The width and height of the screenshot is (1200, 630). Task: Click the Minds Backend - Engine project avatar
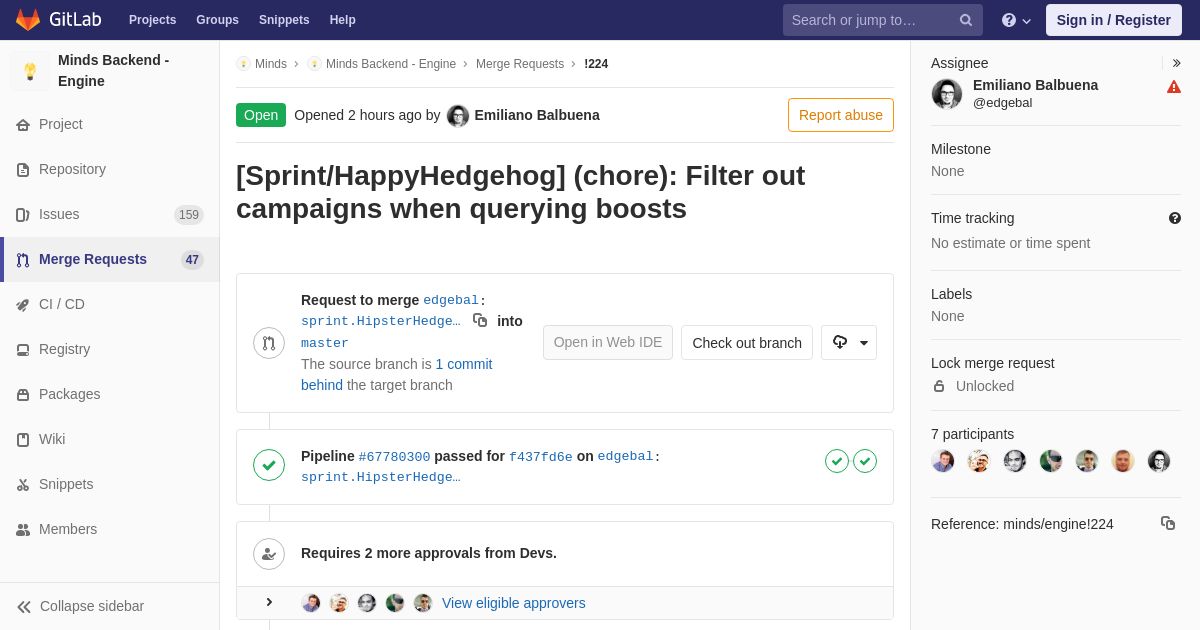30,71
